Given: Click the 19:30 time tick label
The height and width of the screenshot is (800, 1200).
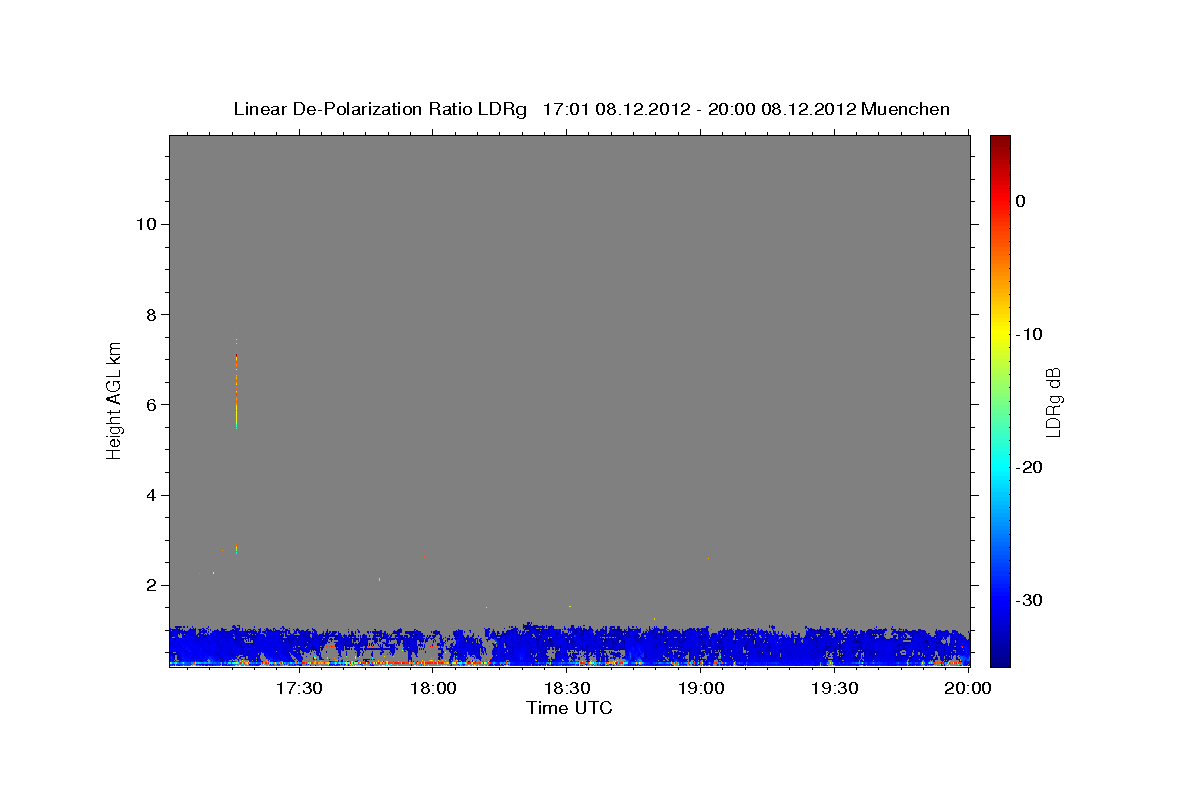Looking at the screenshot, I should point(835,689).
